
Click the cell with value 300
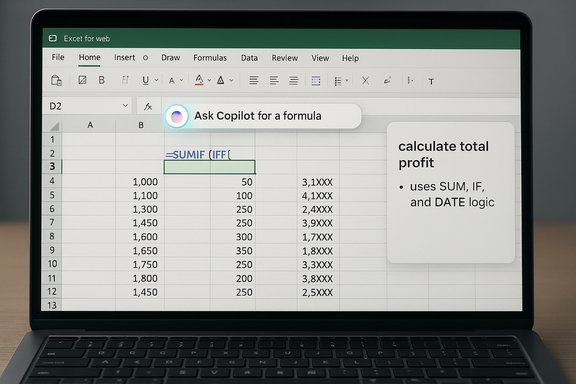coord(233,237)
